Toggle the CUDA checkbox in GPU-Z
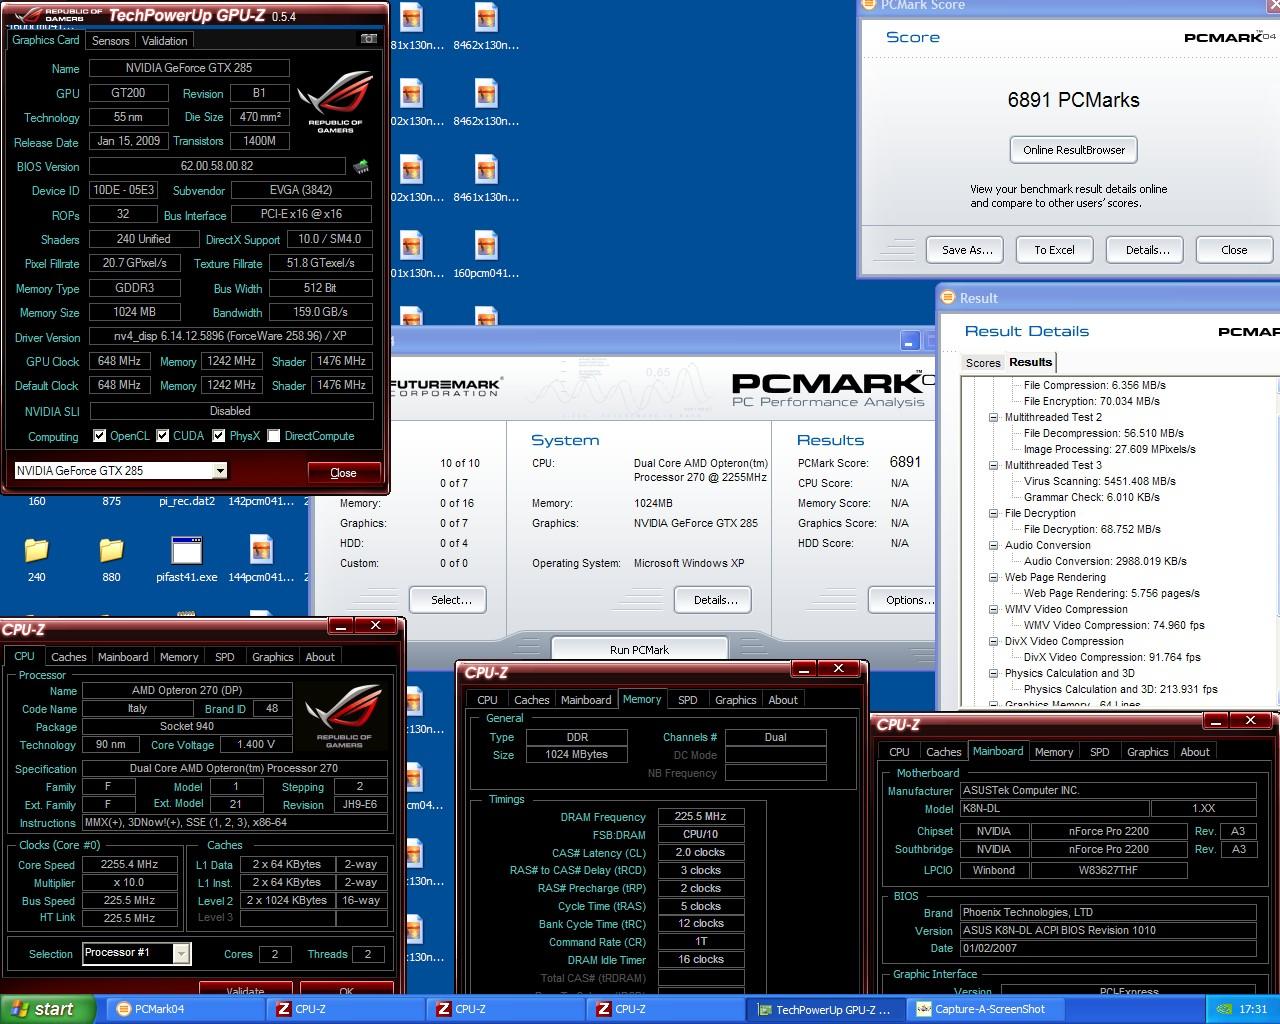Image resolution: width=1280 pixels, height=1024 pixels. 162,436
